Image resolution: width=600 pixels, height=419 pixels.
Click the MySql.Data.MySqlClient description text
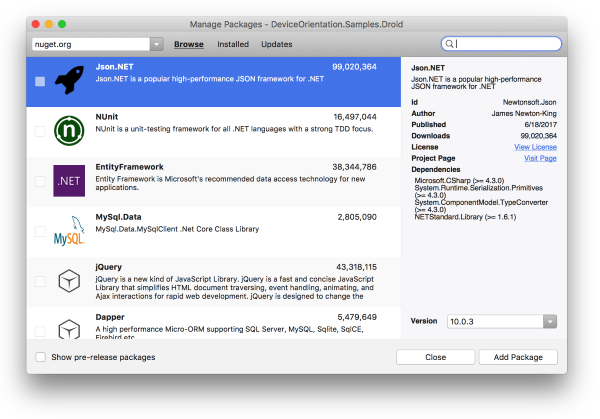[177, 229]
